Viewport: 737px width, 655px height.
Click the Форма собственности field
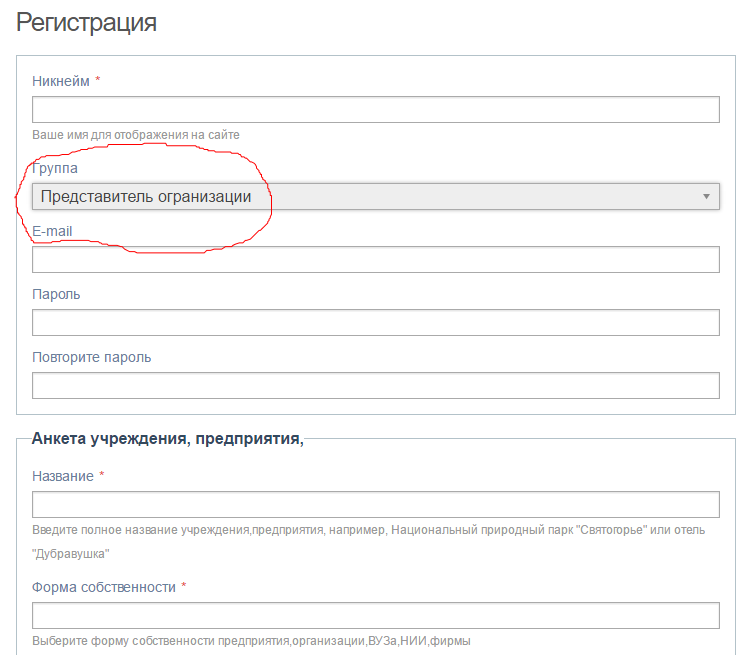click(x=376, y=616)
